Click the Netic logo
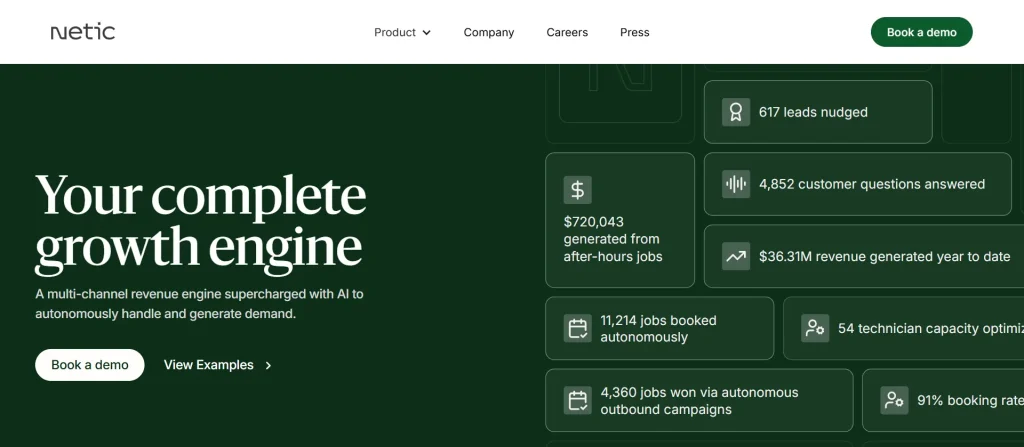Viewport: 1024px width, 447px height. pos(83,32)
